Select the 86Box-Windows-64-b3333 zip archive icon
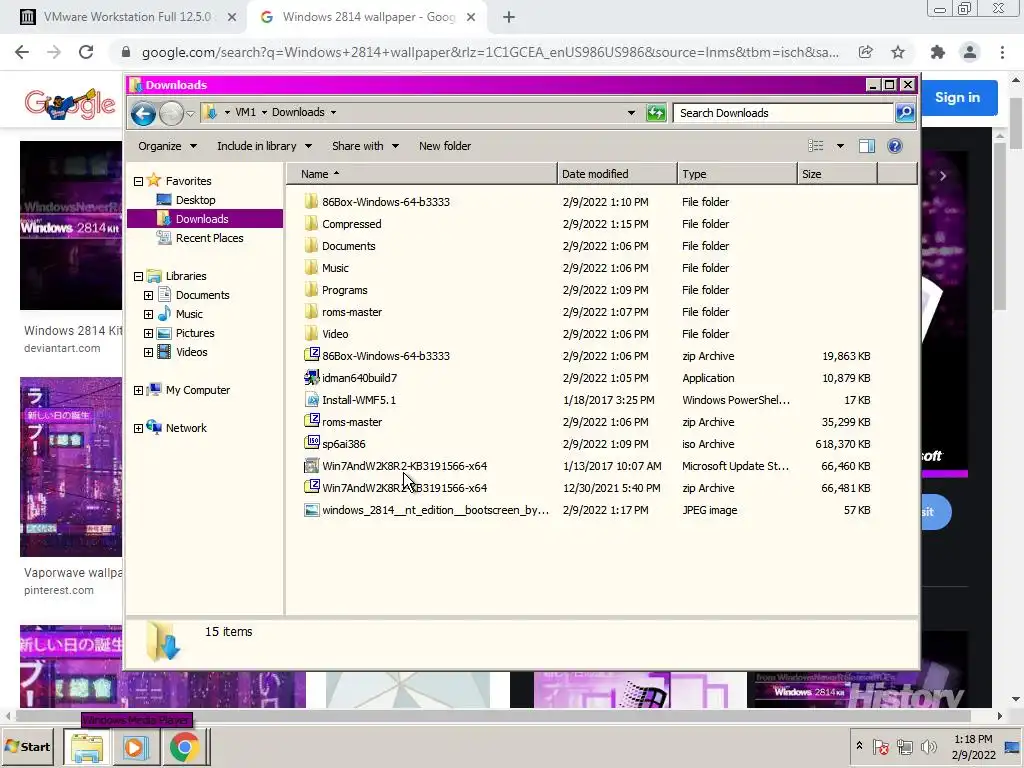This screenshot has height=768, width=1024. tap(312, 355)
